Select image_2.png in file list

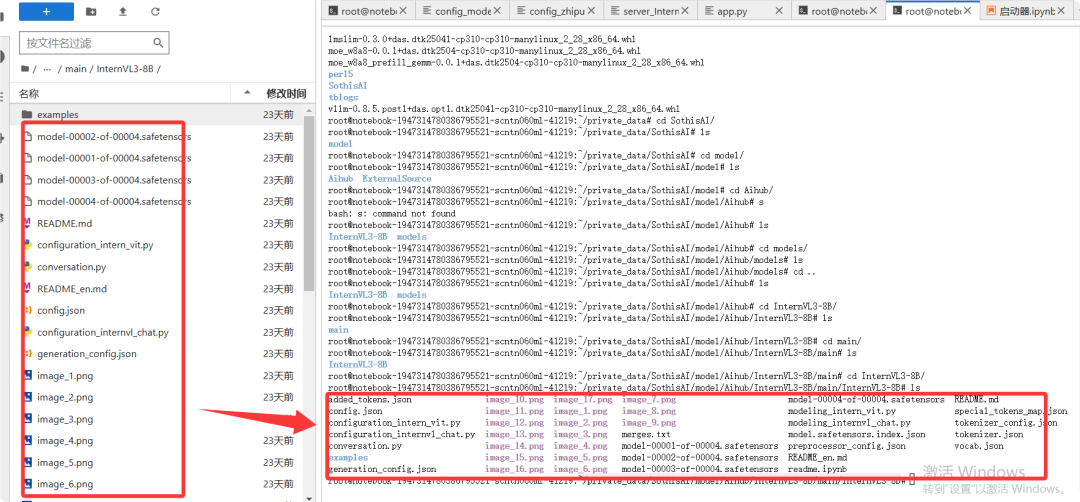pyautogui.click(x=65, y=397)
